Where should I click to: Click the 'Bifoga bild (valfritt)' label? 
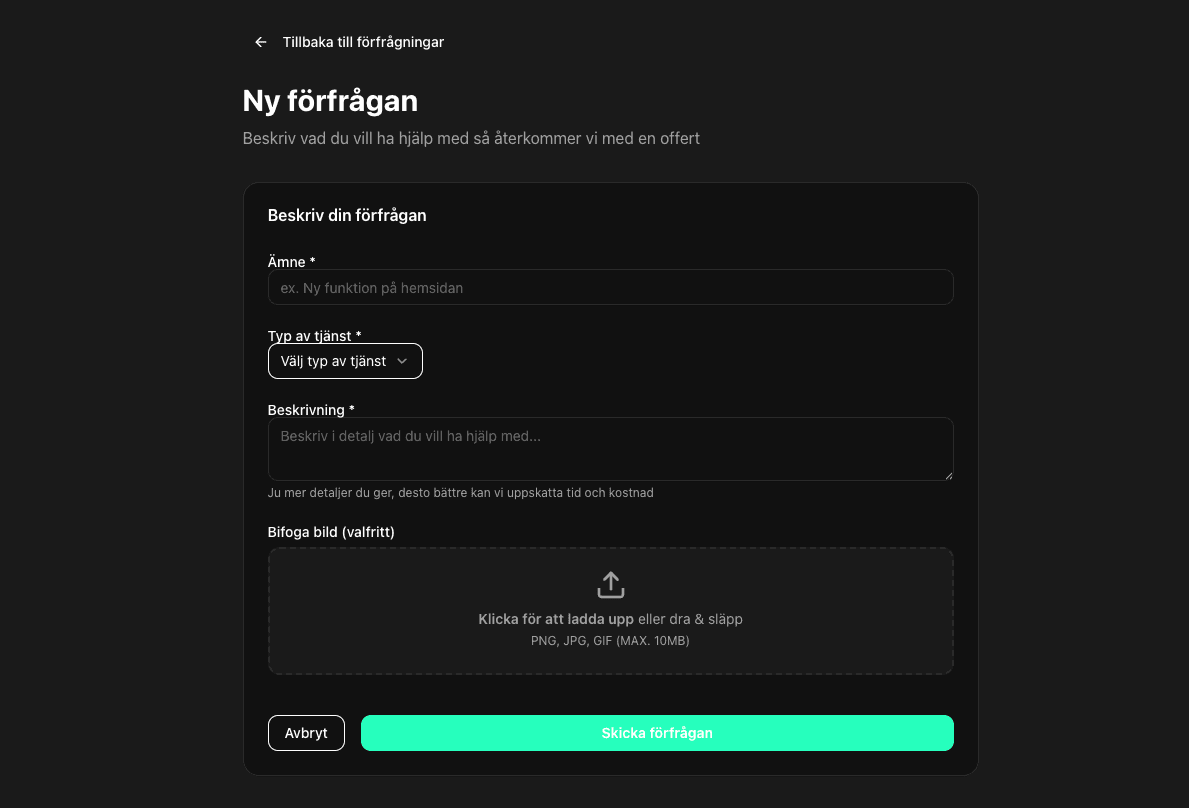pyautogui.click(x=330, y=531)
